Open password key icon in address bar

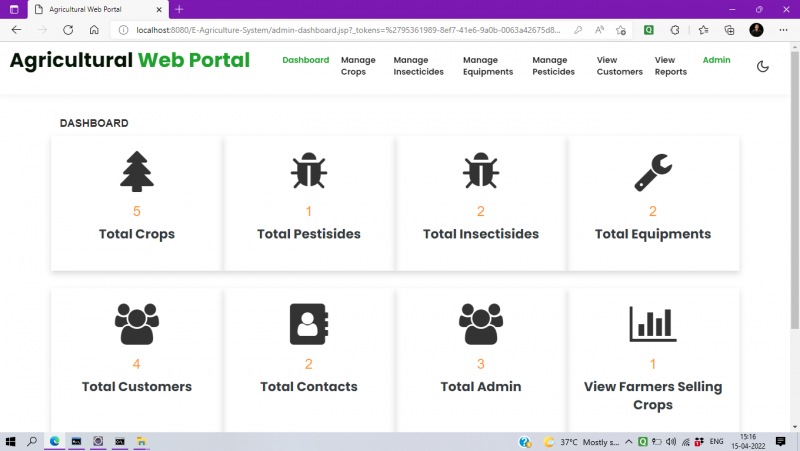point(578,30)
